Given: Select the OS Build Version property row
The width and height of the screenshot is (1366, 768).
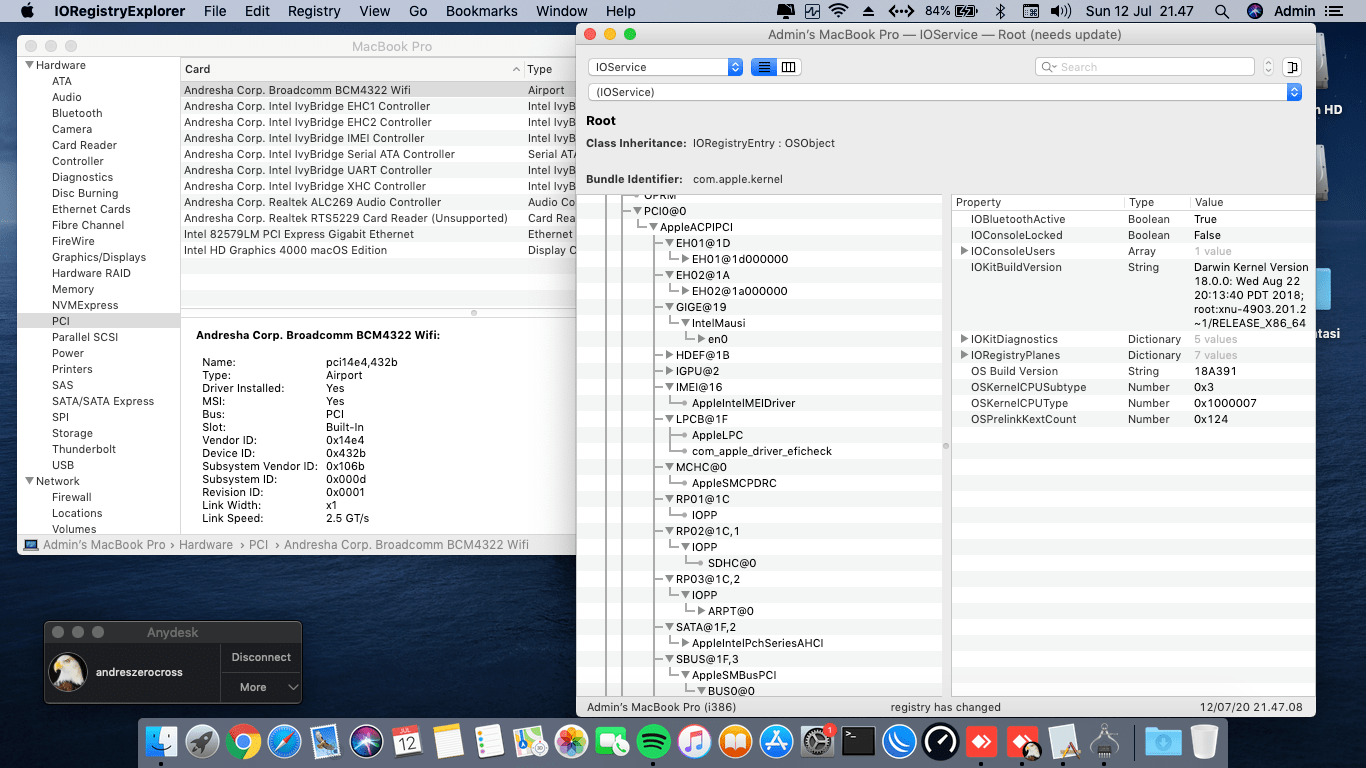Looking at the screenshot, I should pyautogui.click(x=1134, y=371).
